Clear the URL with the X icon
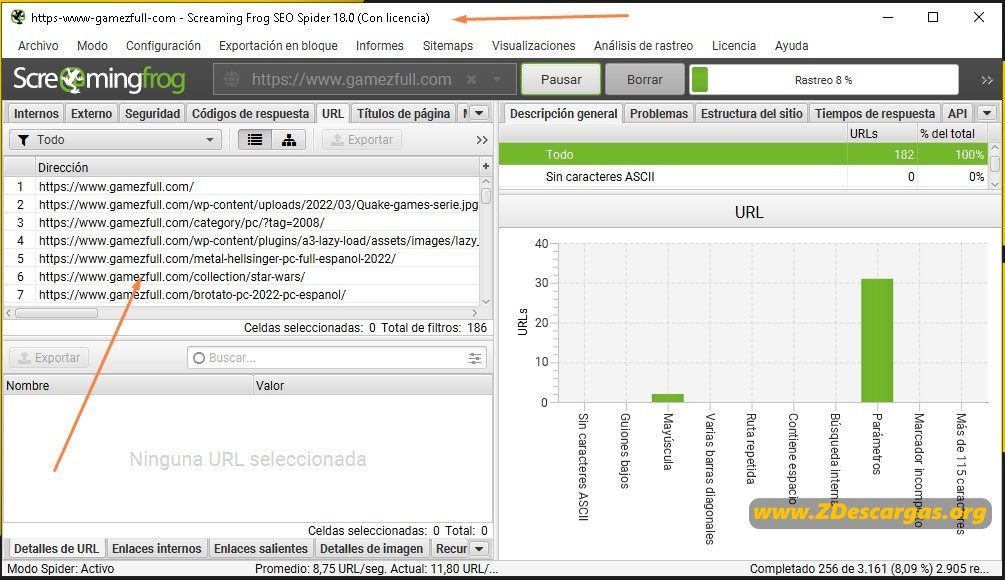This screenshot has height=580, width=1005. point(471,79)
